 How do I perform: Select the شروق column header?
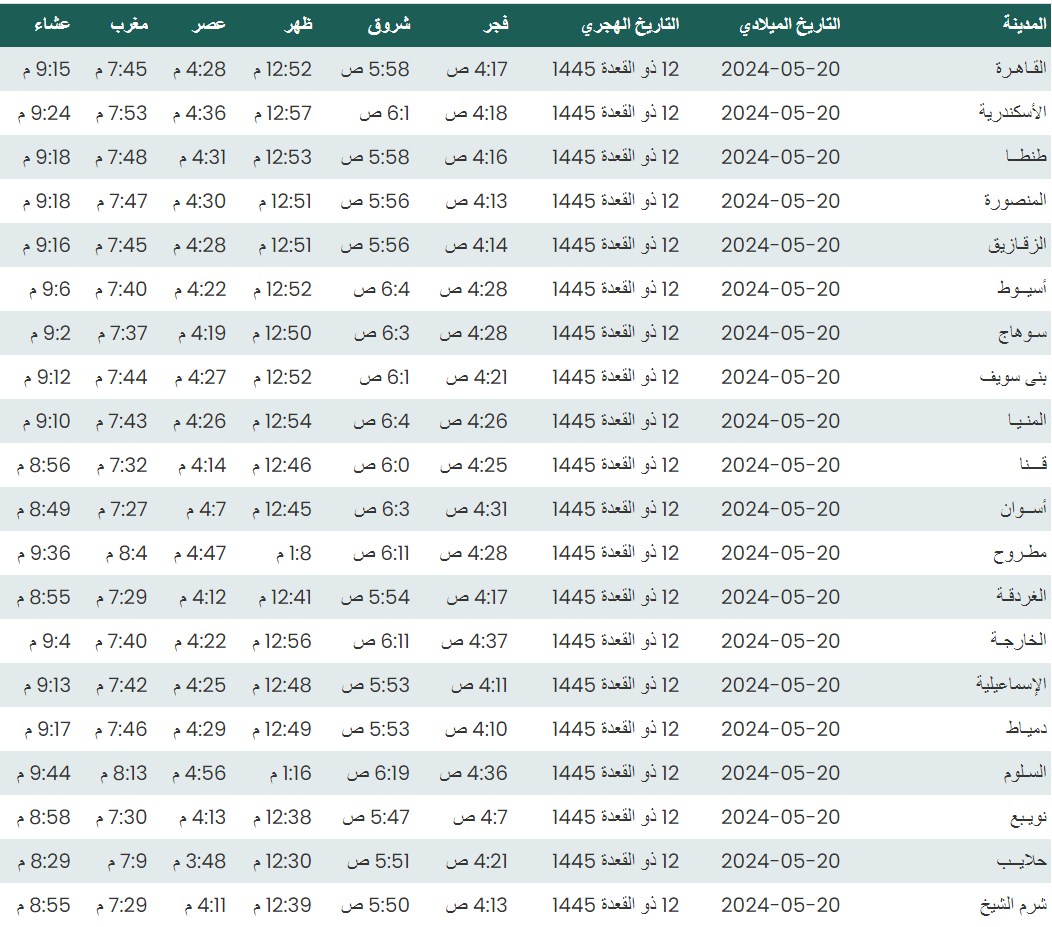(389, 25)
